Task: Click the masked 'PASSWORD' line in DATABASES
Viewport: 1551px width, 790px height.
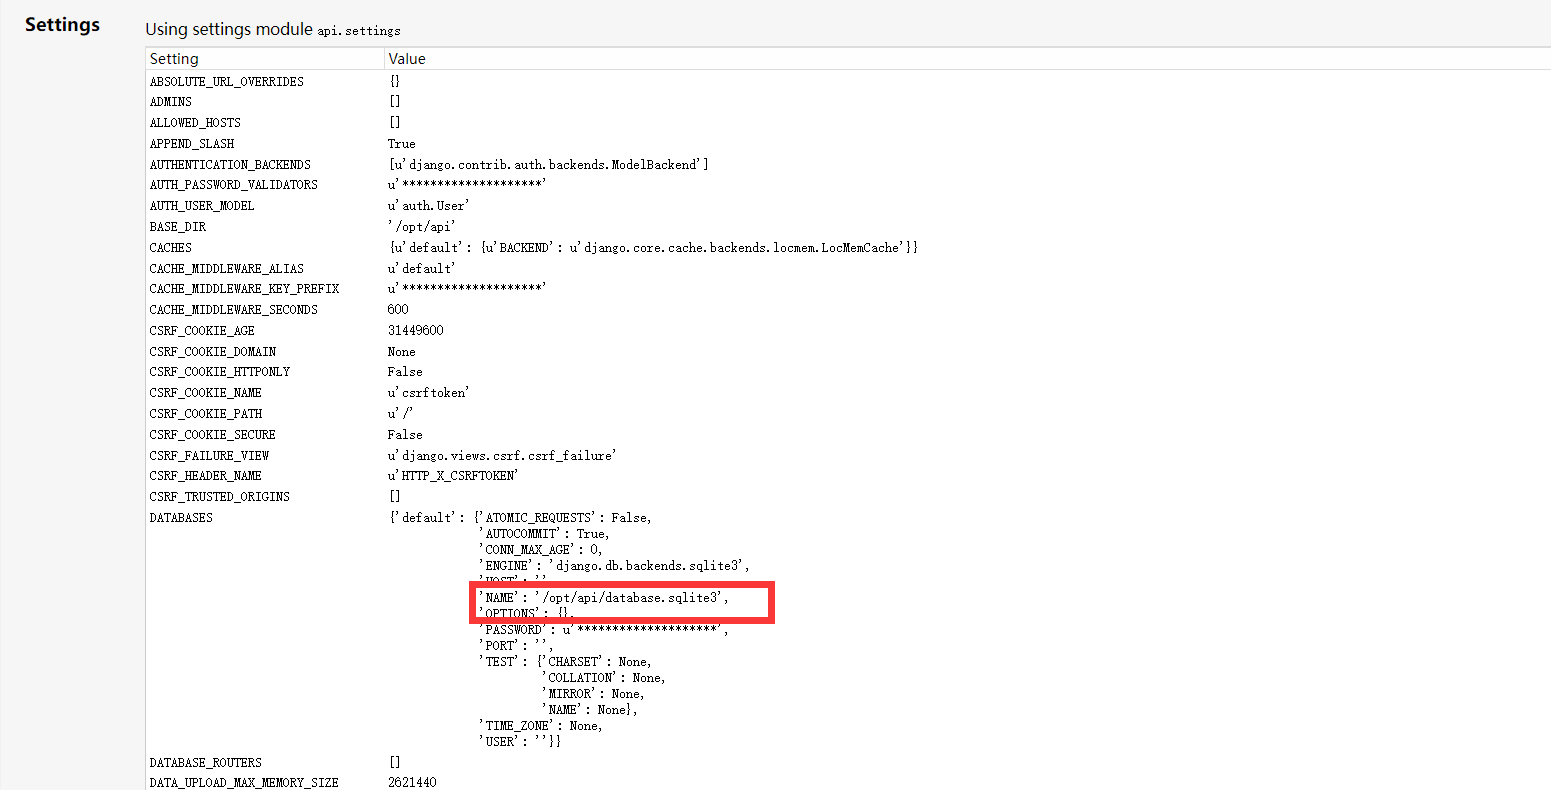Action: tap(604, 630)
